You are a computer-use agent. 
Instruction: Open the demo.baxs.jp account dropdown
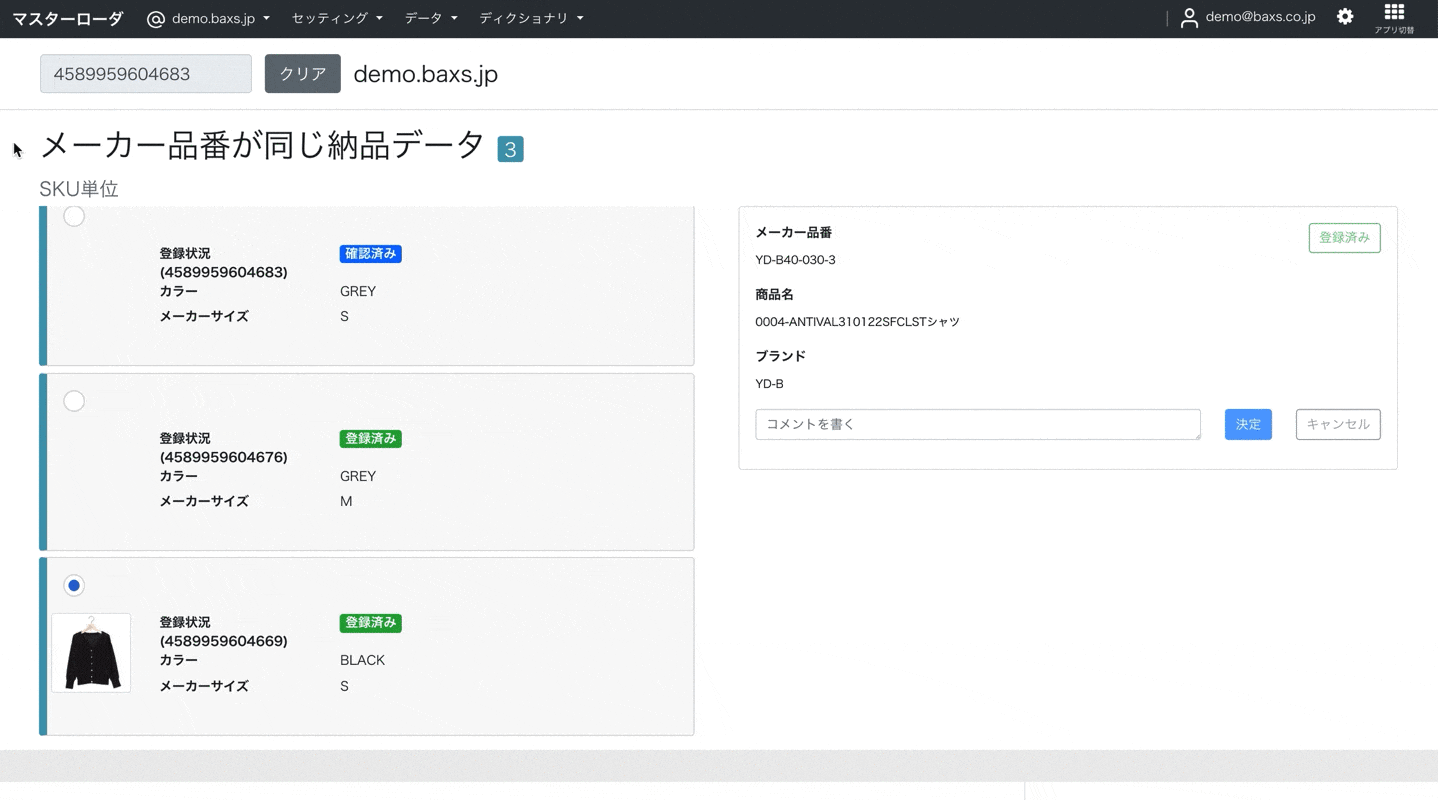tap(209, 17)
